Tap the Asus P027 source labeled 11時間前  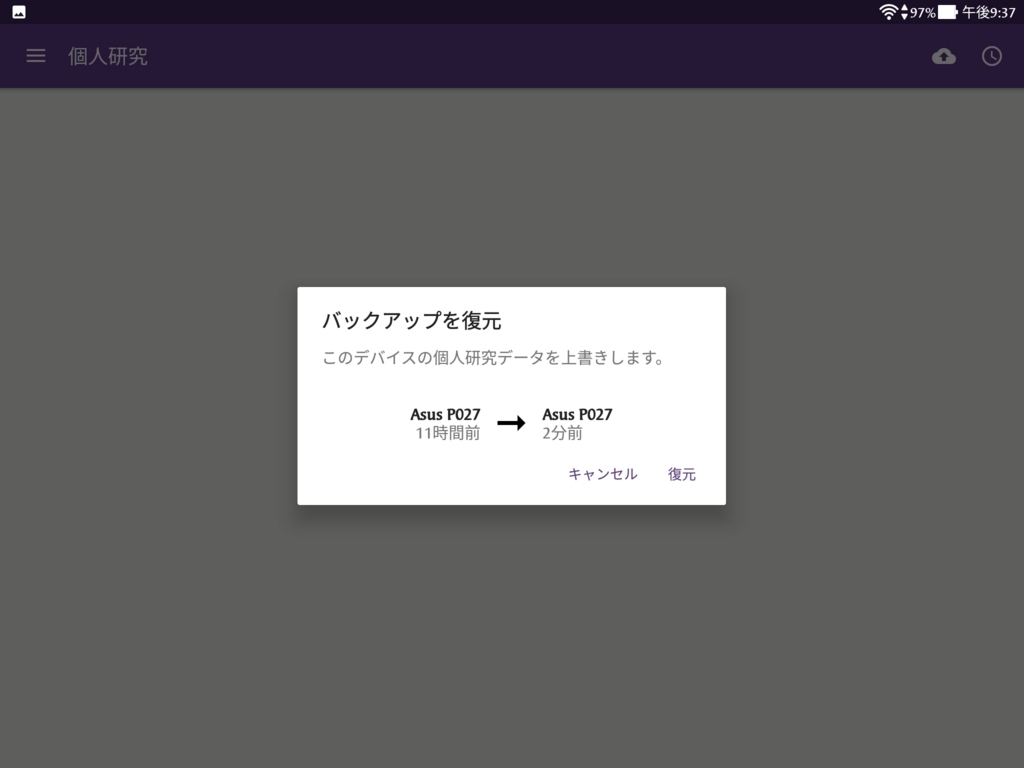point(445,423)
